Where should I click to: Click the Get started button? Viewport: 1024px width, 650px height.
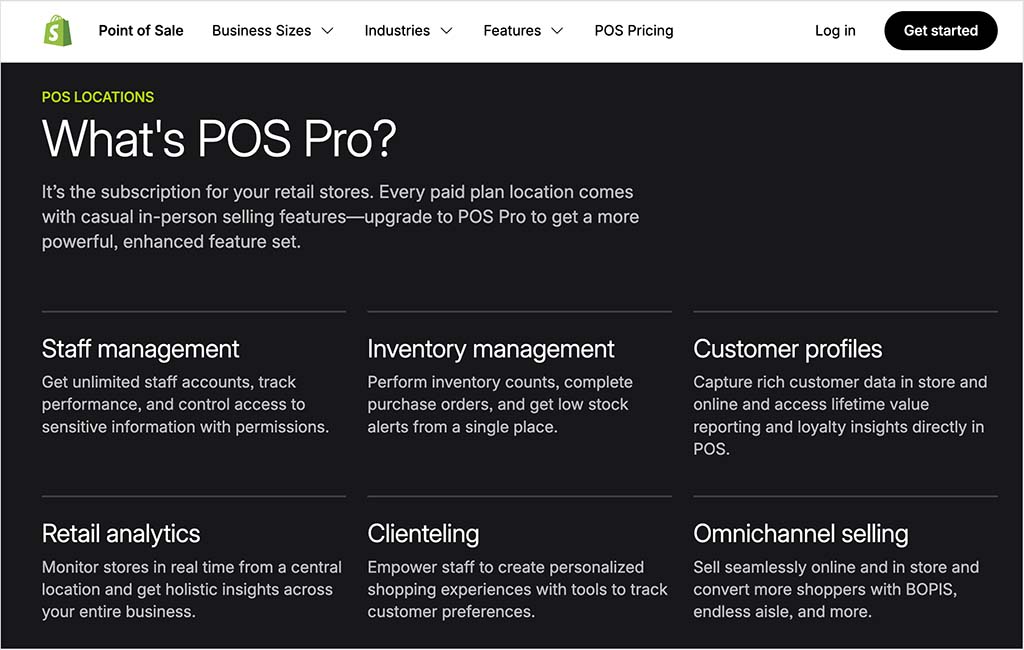tap(940, 31)
